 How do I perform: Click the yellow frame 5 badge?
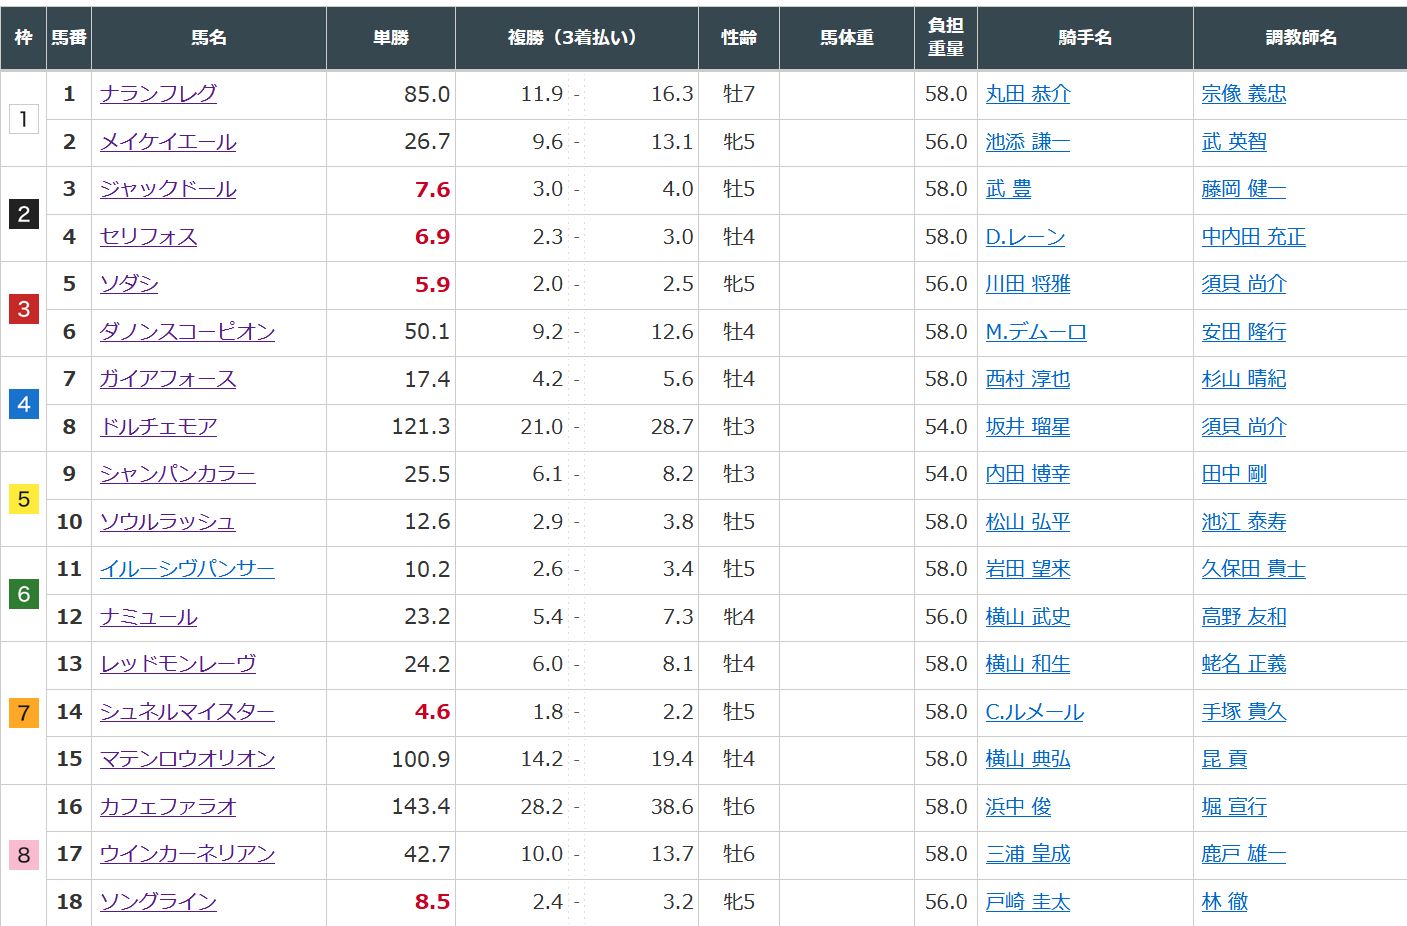click(24, 499)
